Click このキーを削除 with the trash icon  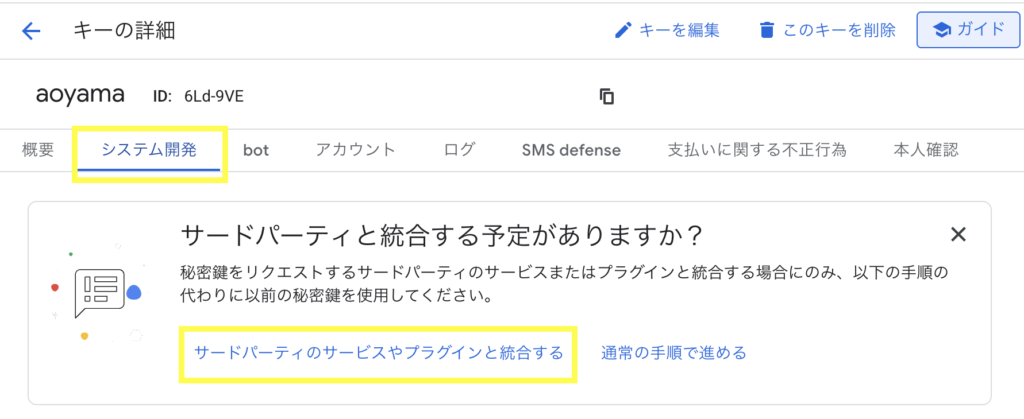click(826, 30)
